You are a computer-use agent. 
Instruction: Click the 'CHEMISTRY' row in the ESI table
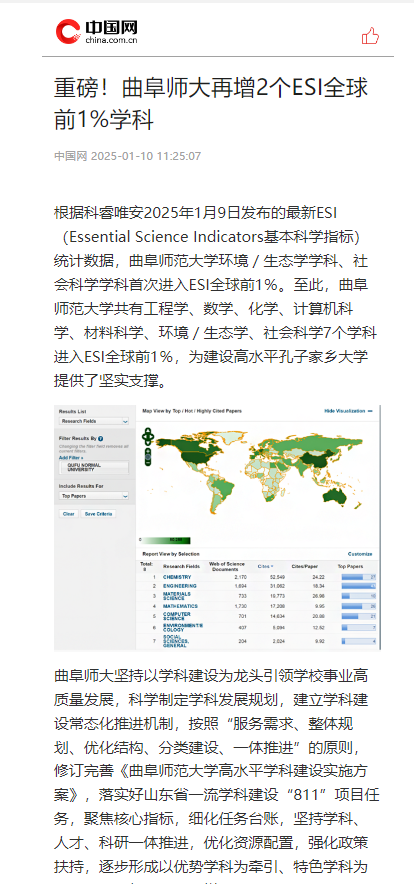[x=258, y=577]
